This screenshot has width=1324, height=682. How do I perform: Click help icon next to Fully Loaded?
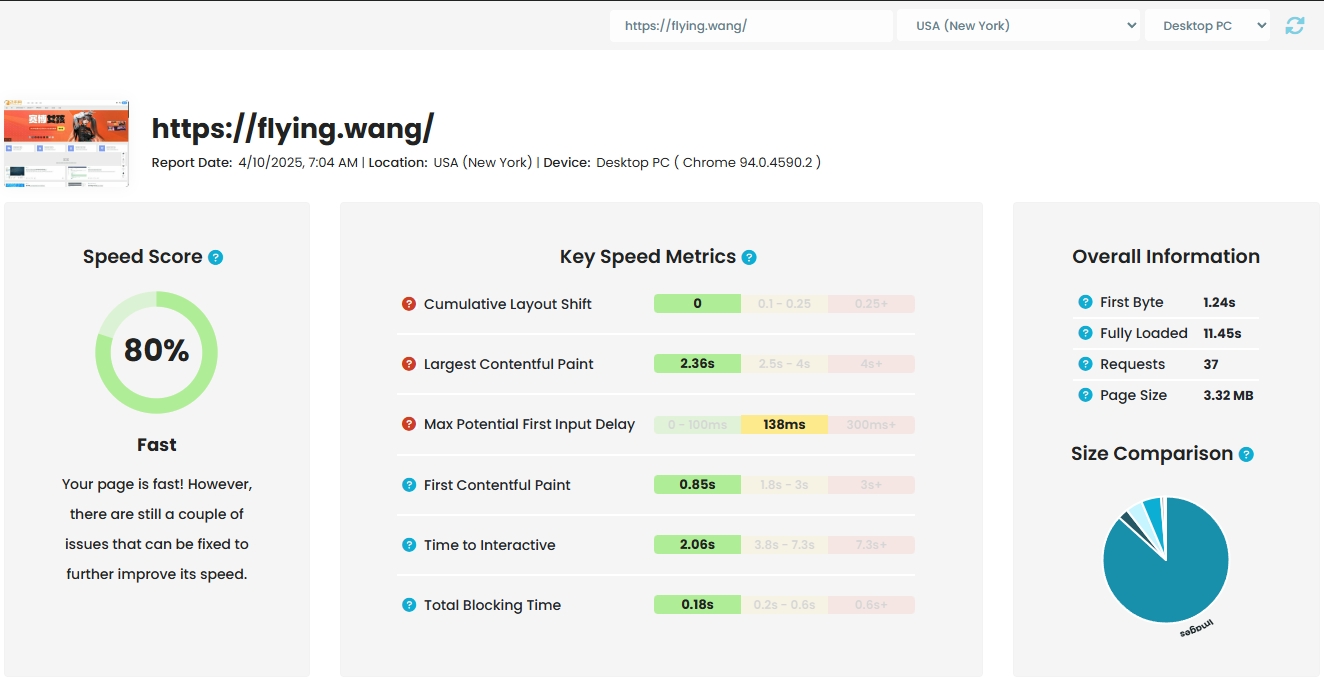(1085, 333)
